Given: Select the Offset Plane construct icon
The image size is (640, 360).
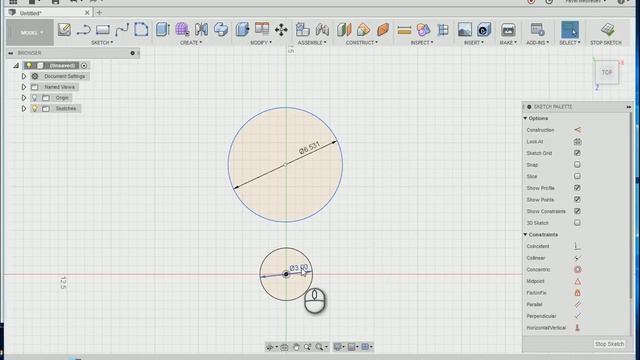Looking at the screenshot, I should click(344, 29).
